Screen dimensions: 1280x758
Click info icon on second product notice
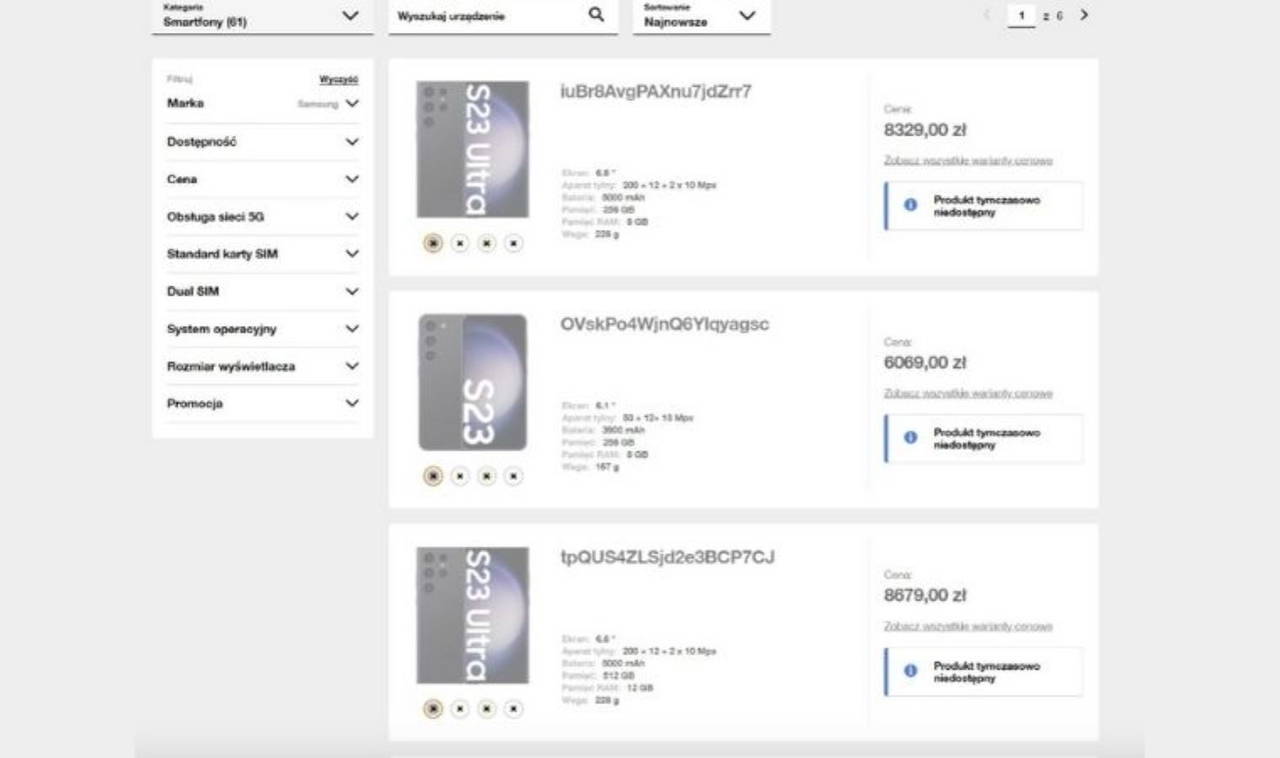(x=910, y=438)
